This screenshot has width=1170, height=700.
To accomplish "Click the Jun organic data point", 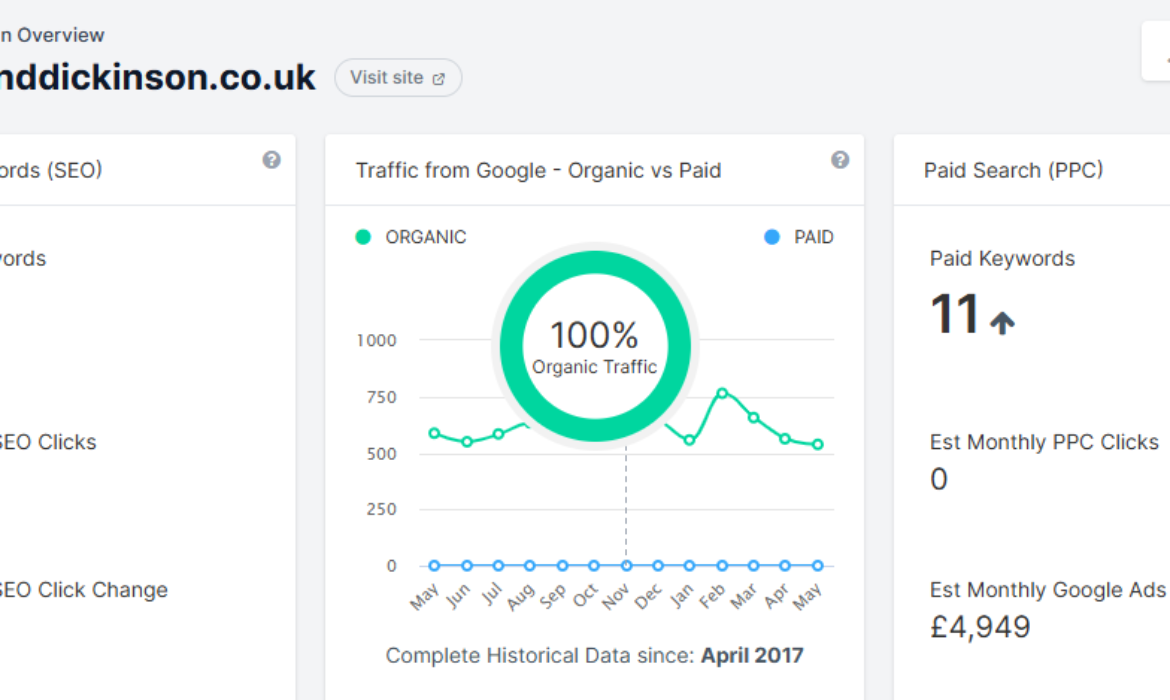I will [467, 442].
